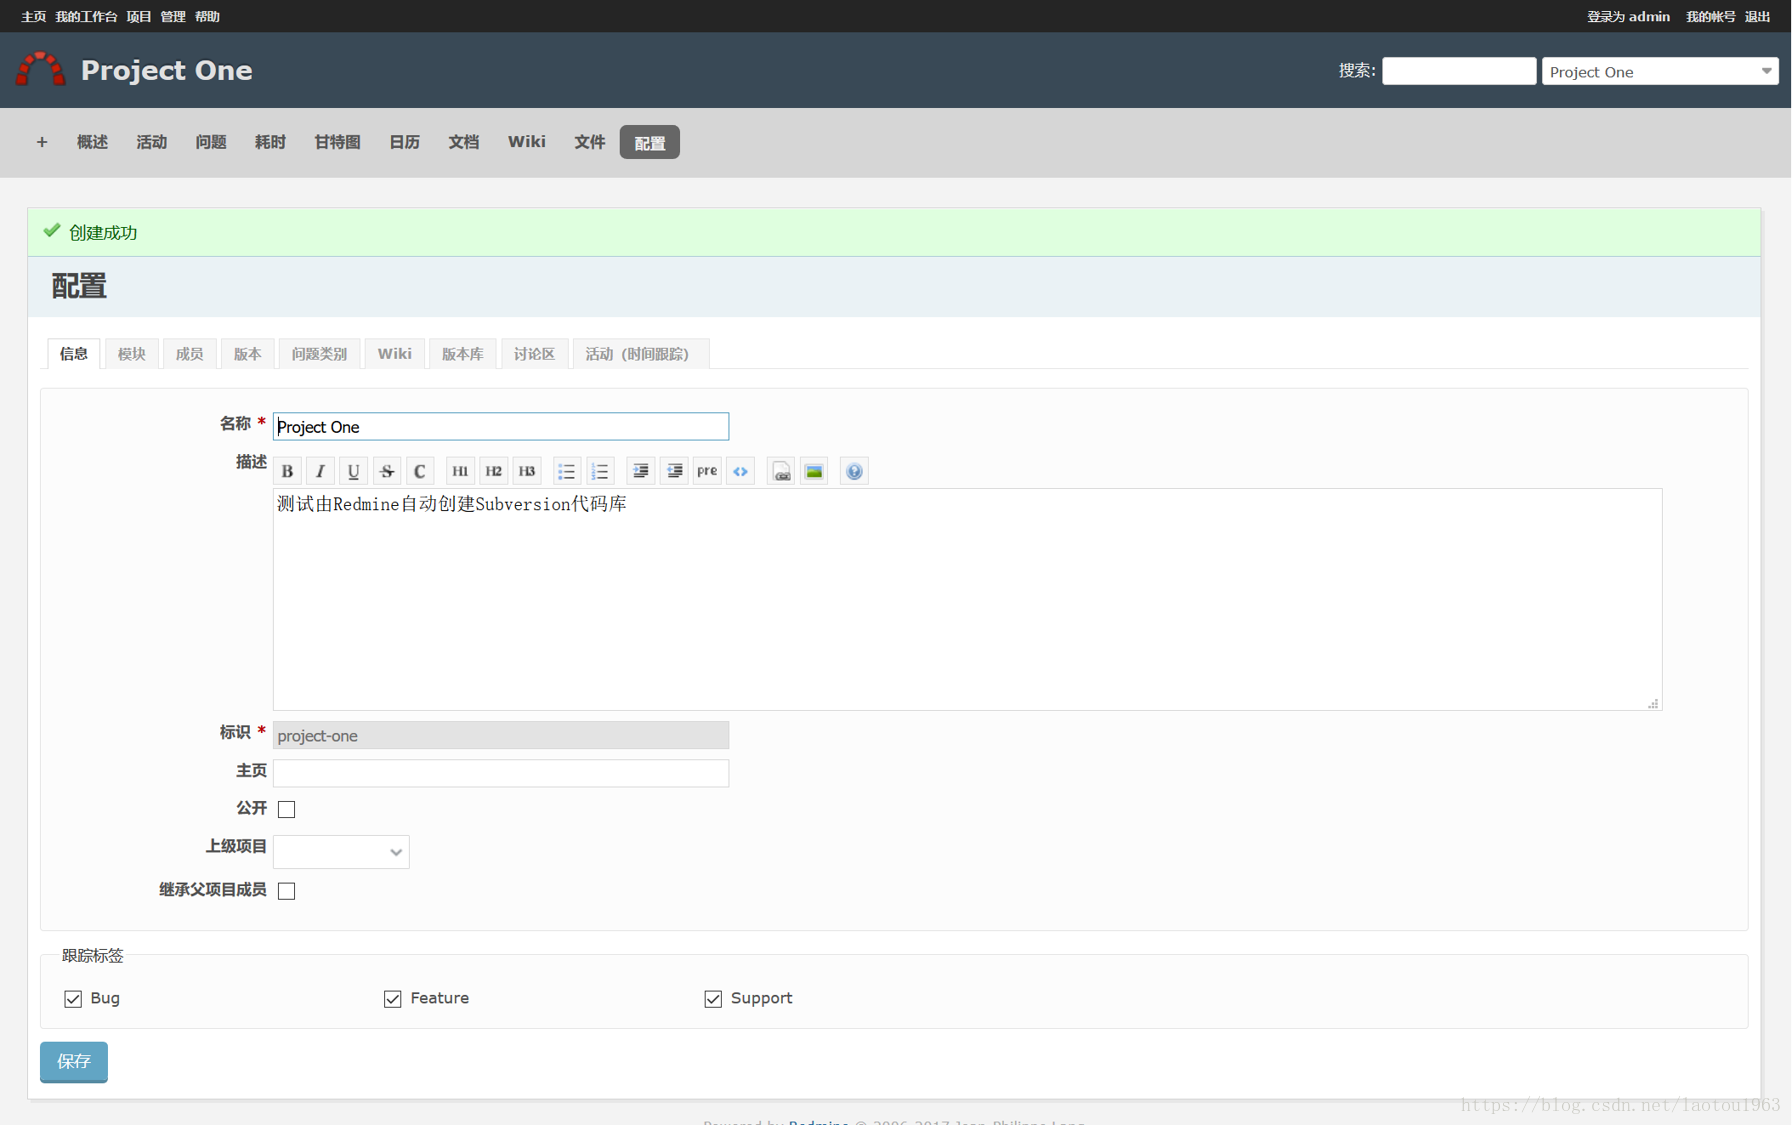Screen dimensions: 1792x1125
Task: Open 我的帐号 account link
Action: [1711, 16]
